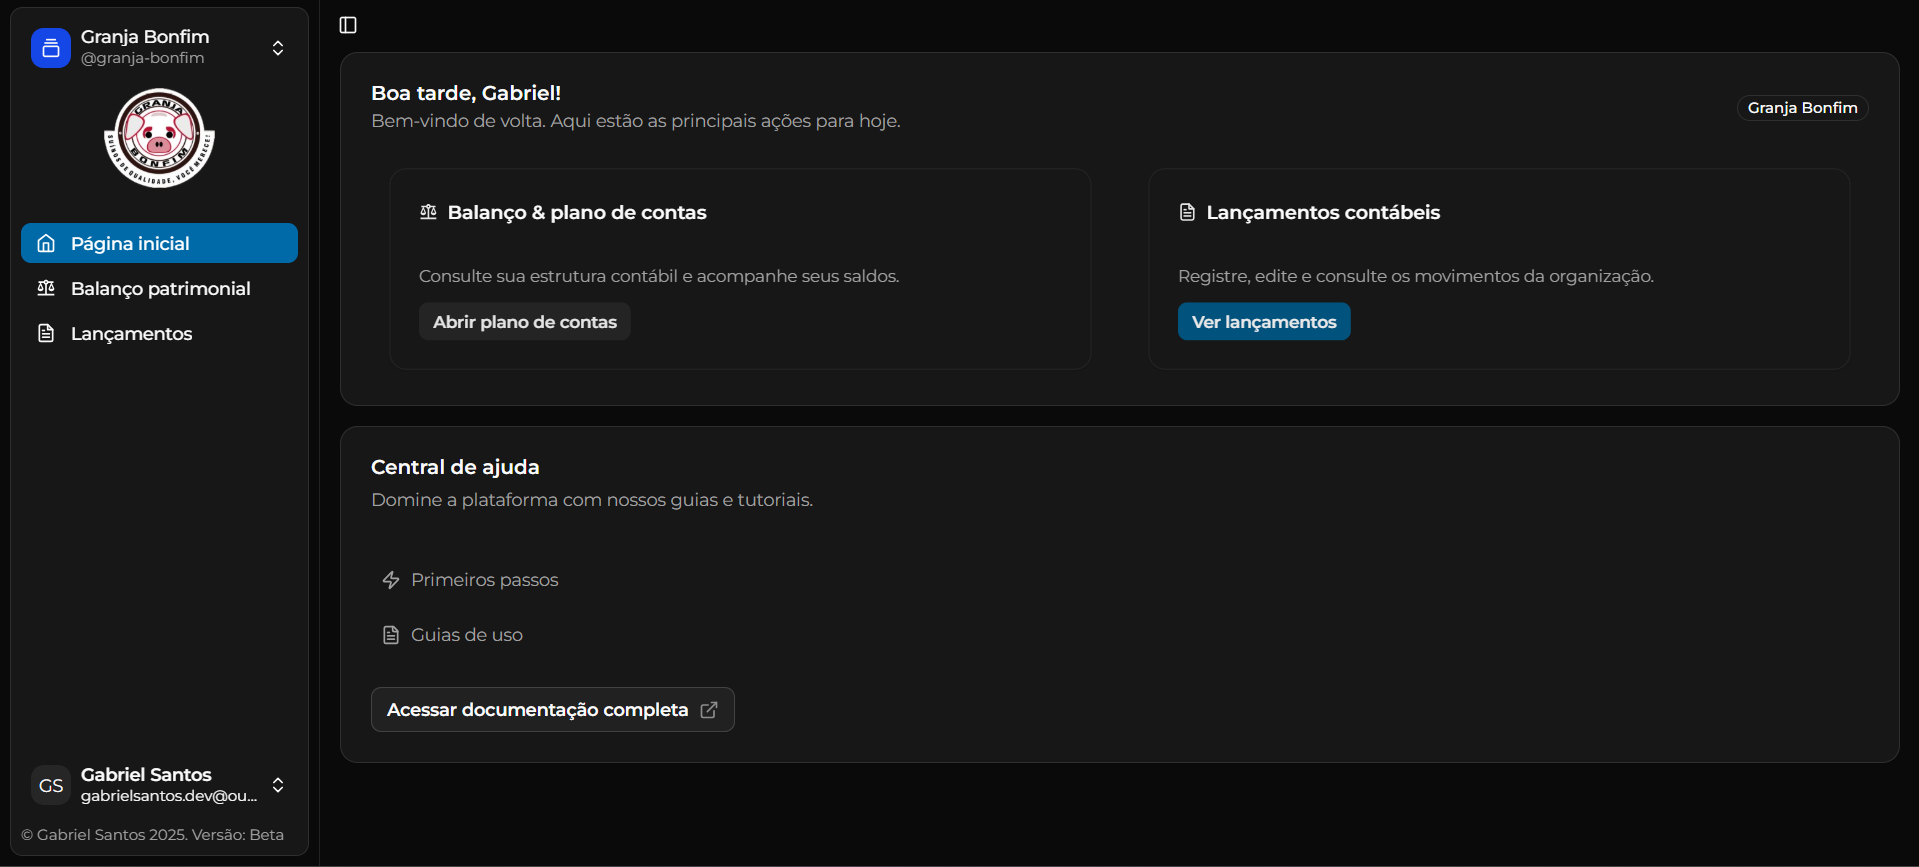Toggle the sidebar panel icon

348,25
